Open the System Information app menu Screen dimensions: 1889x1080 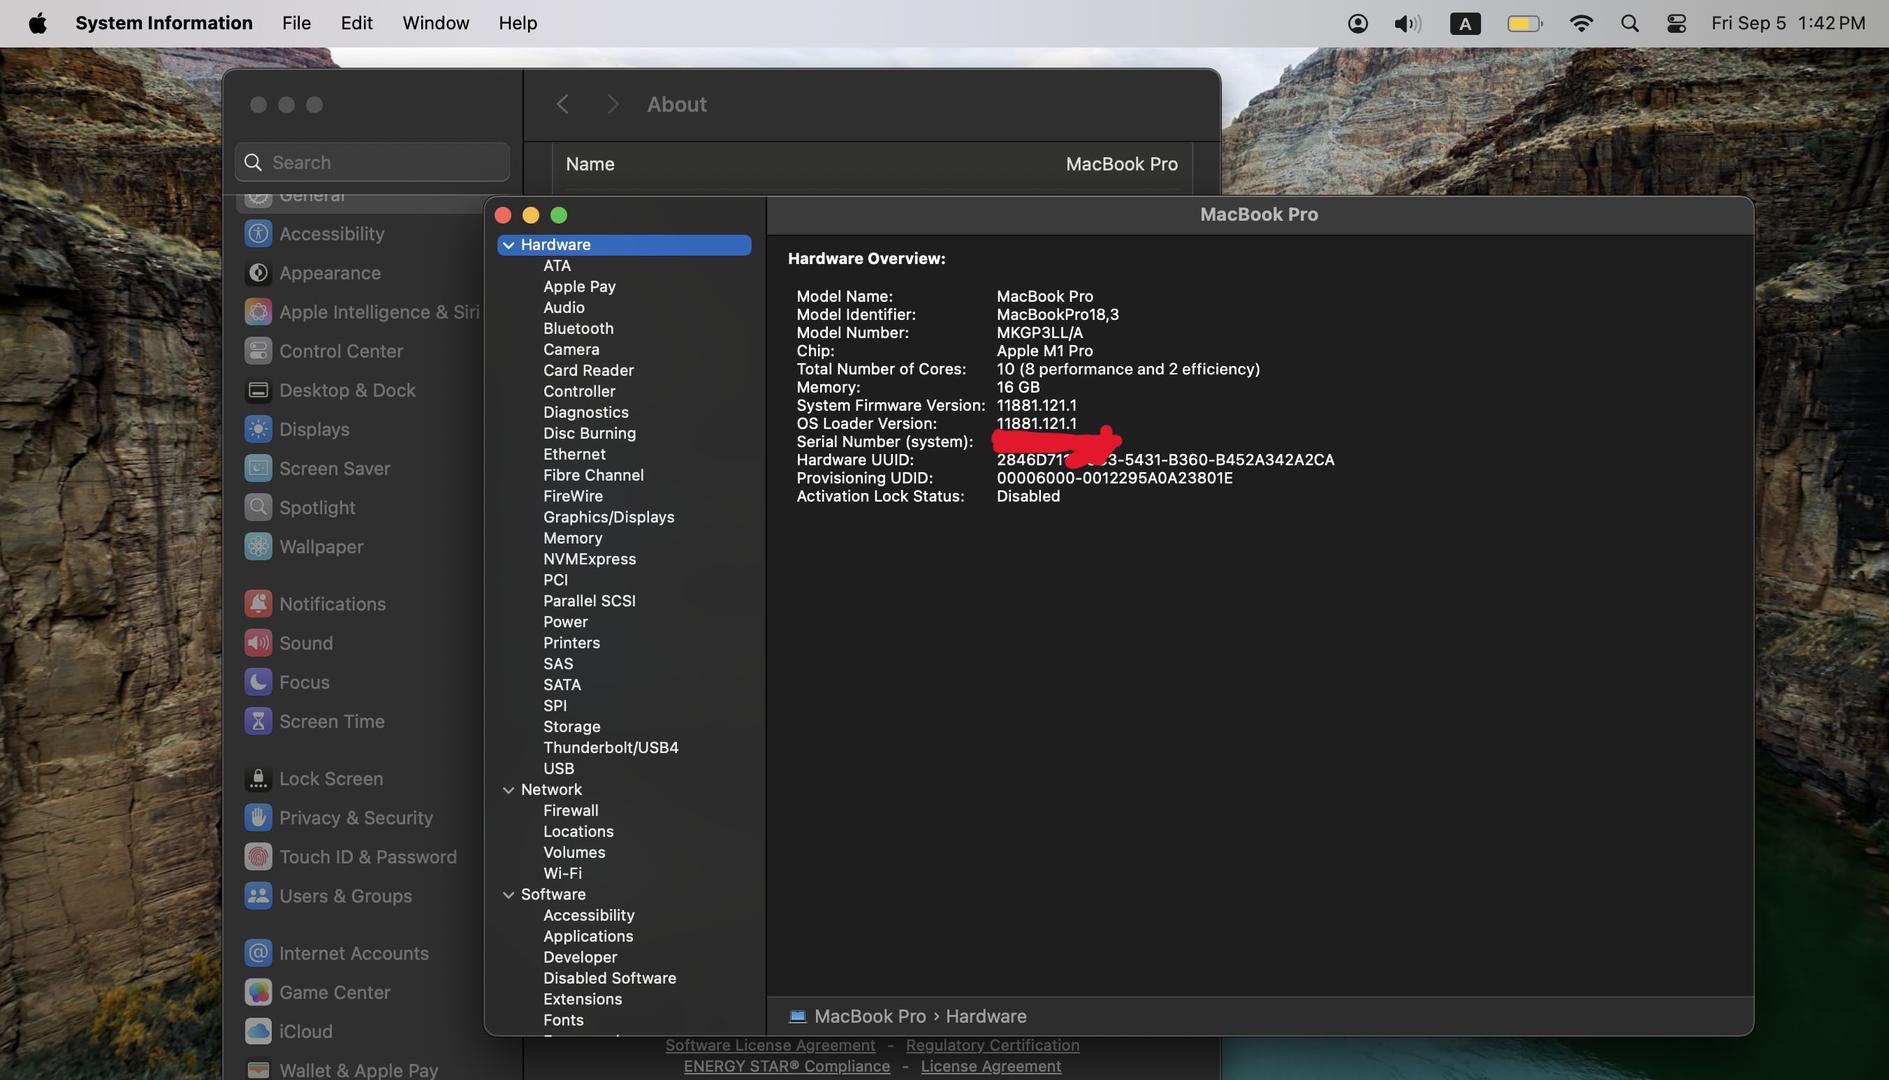click(x=164, y=23)
